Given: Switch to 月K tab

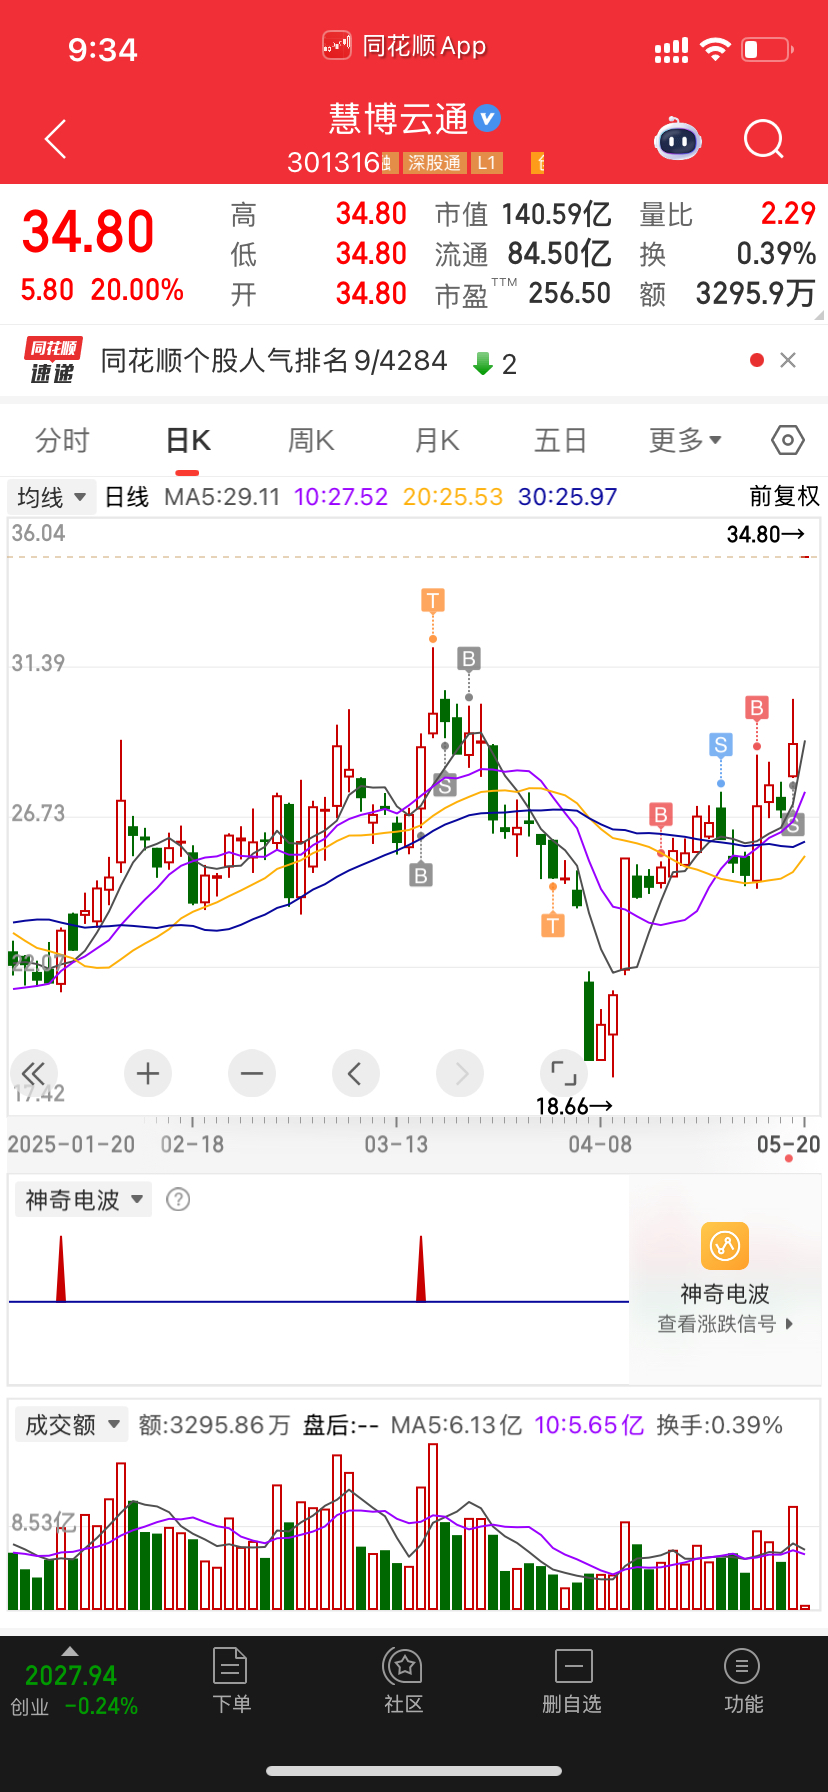Looking at the screenshot, I should [x=437, y=440].
